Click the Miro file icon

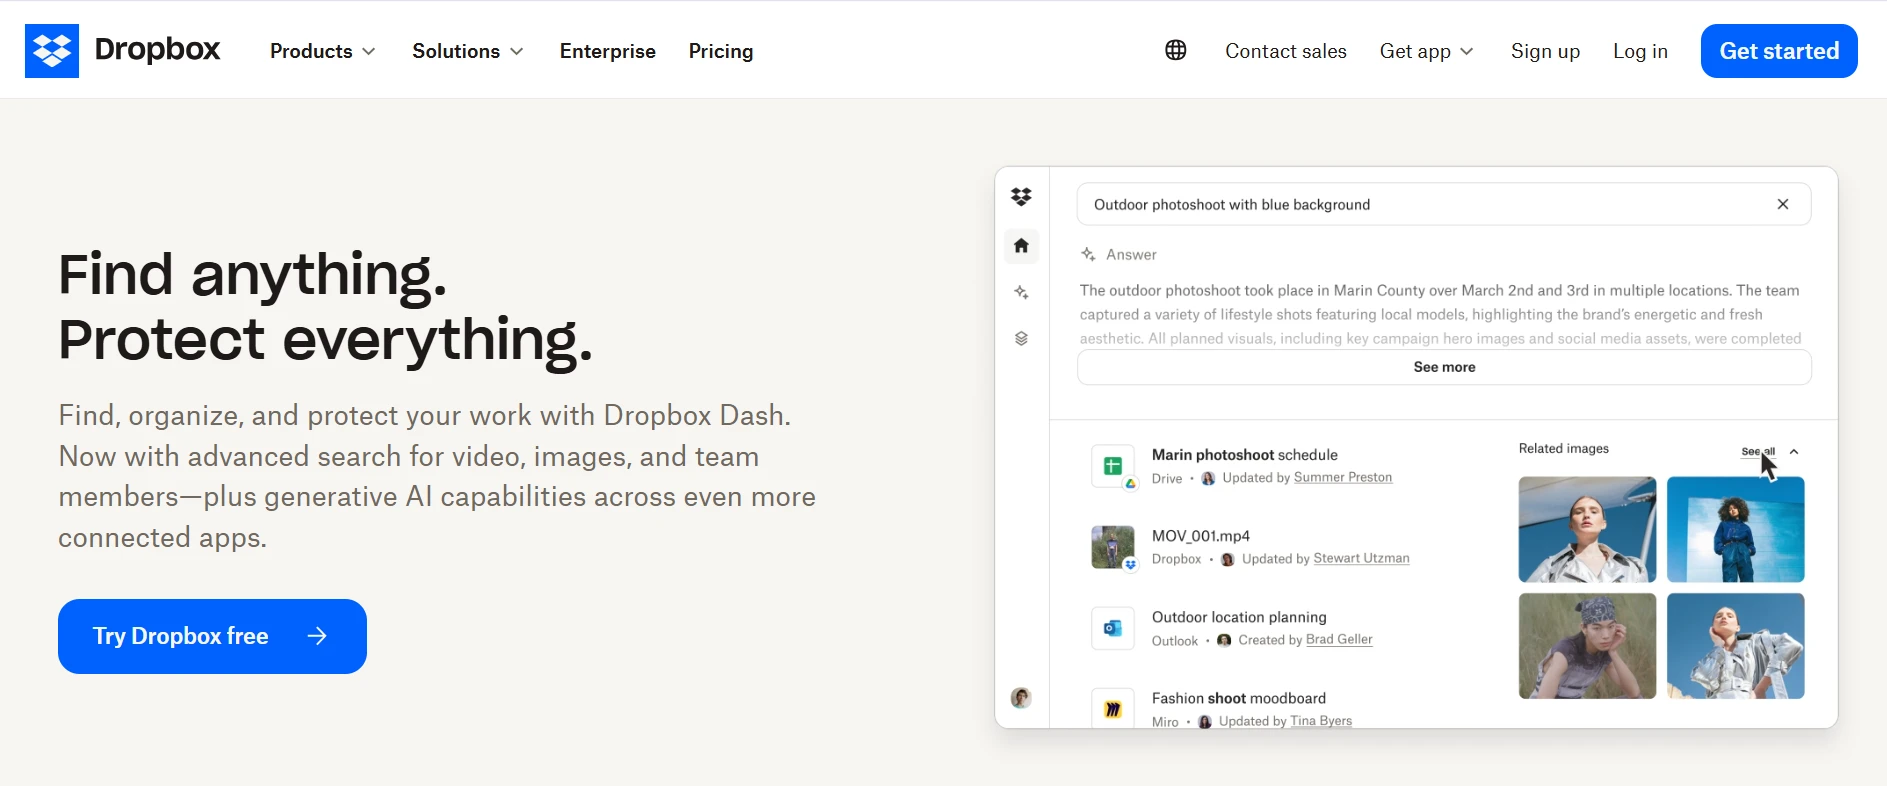pyautogui.click(x=1113, y=709)
